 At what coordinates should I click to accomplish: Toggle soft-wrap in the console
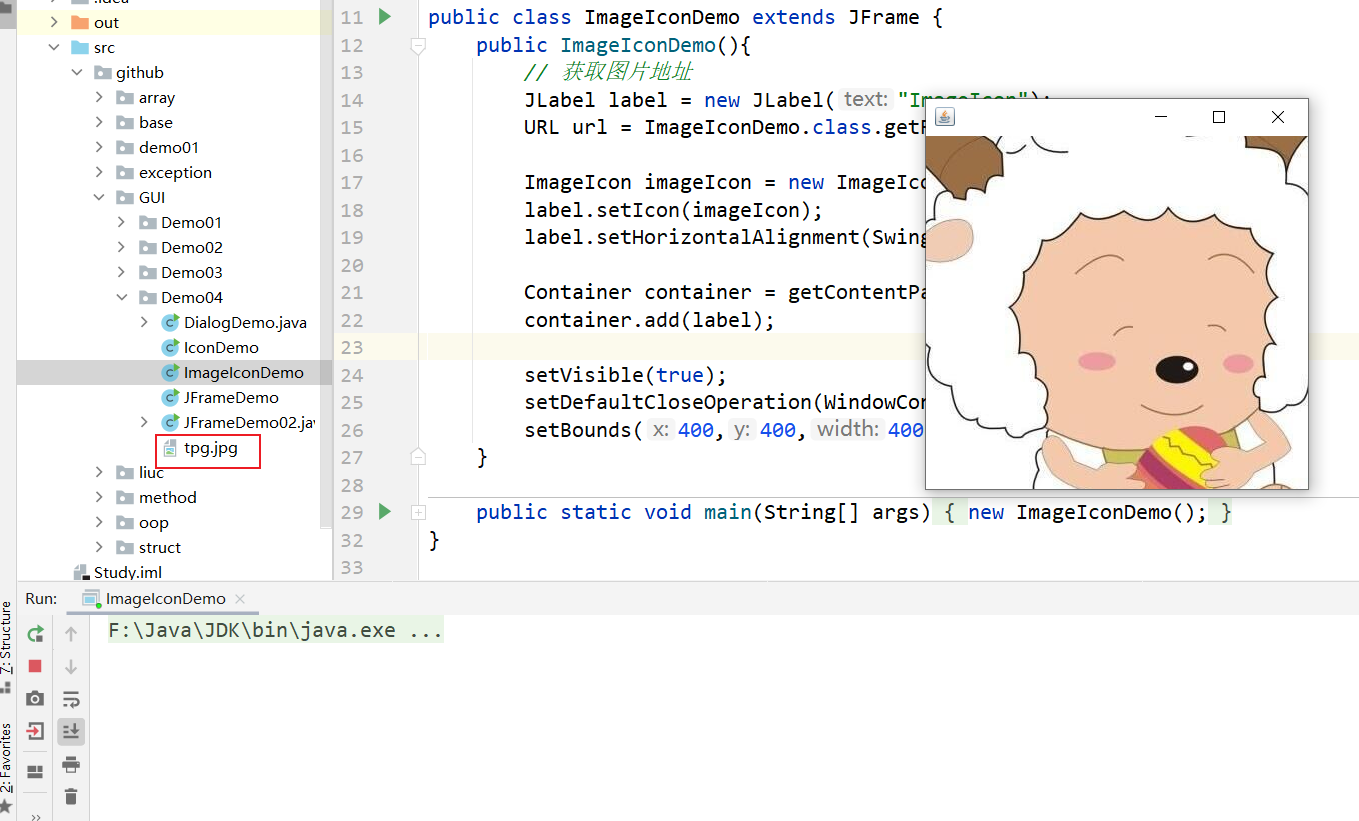point(71,699)
